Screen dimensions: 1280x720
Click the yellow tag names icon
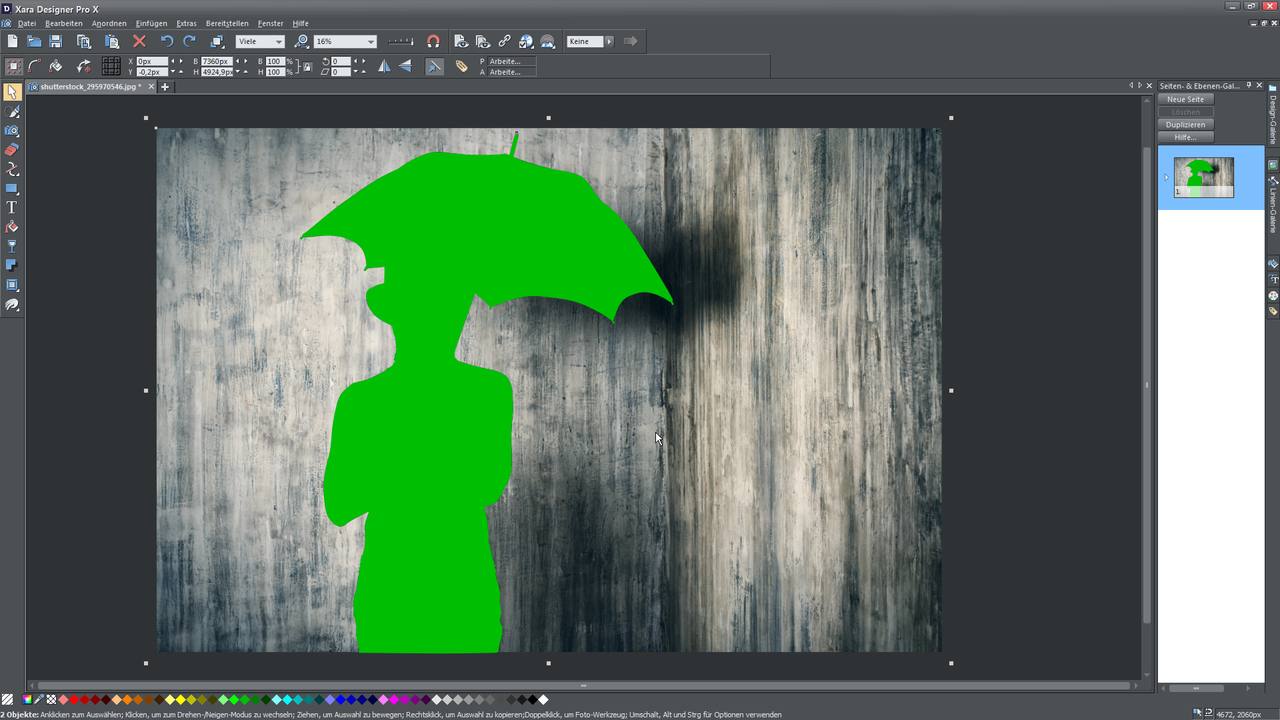click(461, 66)
